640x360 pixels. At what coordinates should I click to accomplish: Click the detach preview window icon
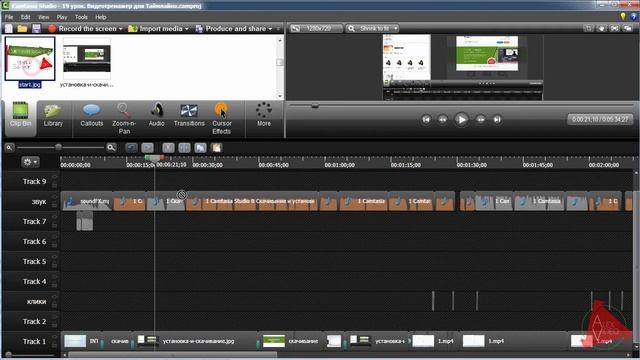[628, 28]
